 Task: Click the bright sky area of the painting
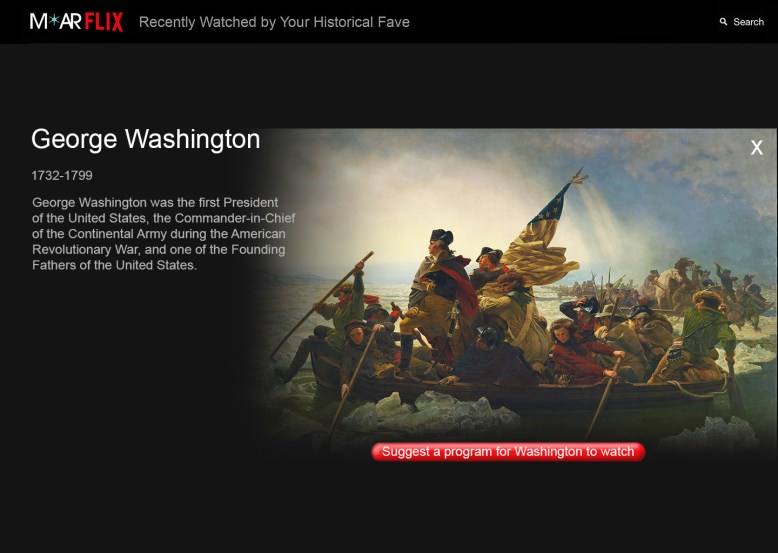(x=437, y=193)
